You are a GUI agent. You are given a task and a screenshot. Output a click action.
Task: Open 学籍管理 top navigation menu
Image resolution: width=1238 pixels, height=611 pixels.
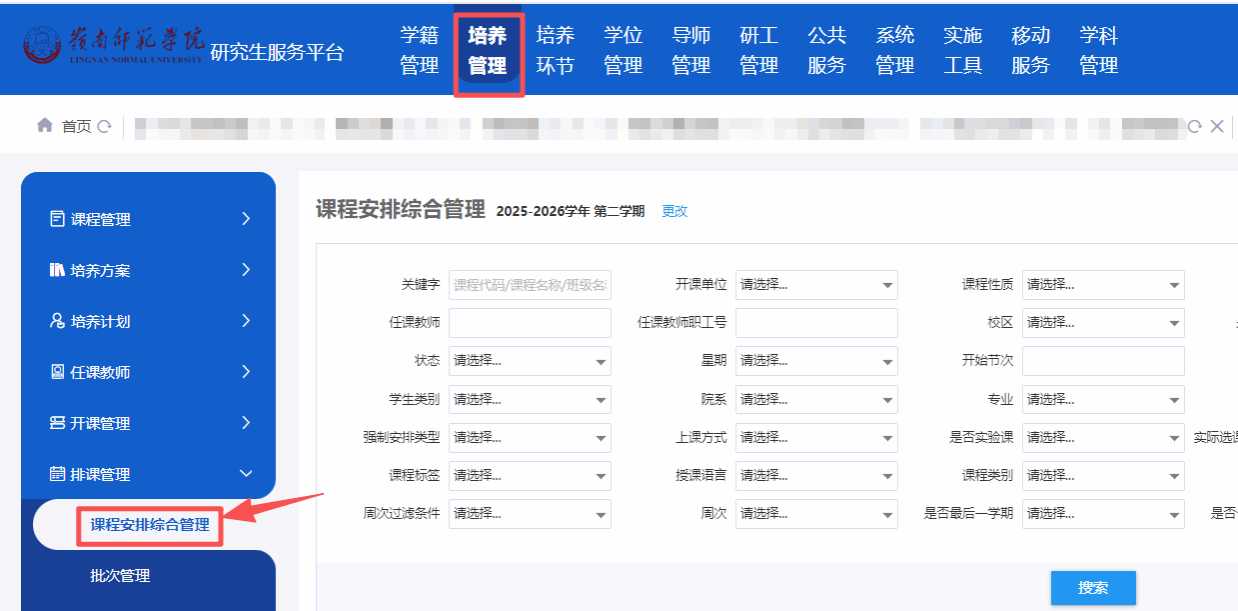419,50
